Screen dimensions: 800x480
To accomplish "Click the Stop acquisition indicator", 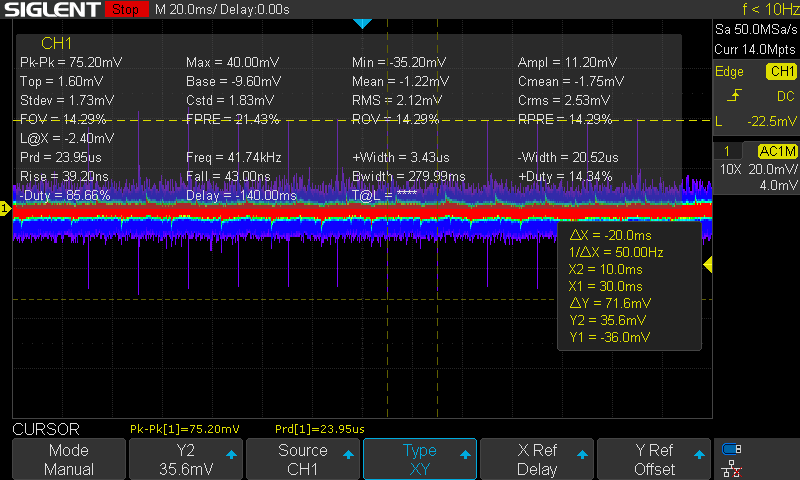I will coord(126,9).
